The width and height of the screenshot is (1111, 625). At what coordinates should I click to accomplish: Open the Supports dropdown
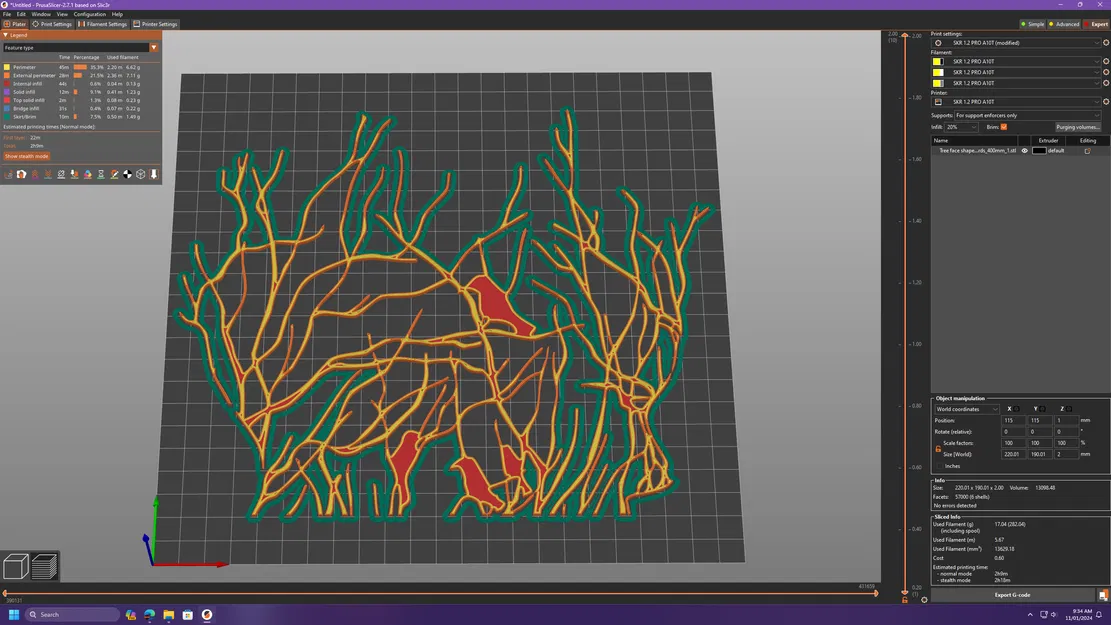[1027, 116]
